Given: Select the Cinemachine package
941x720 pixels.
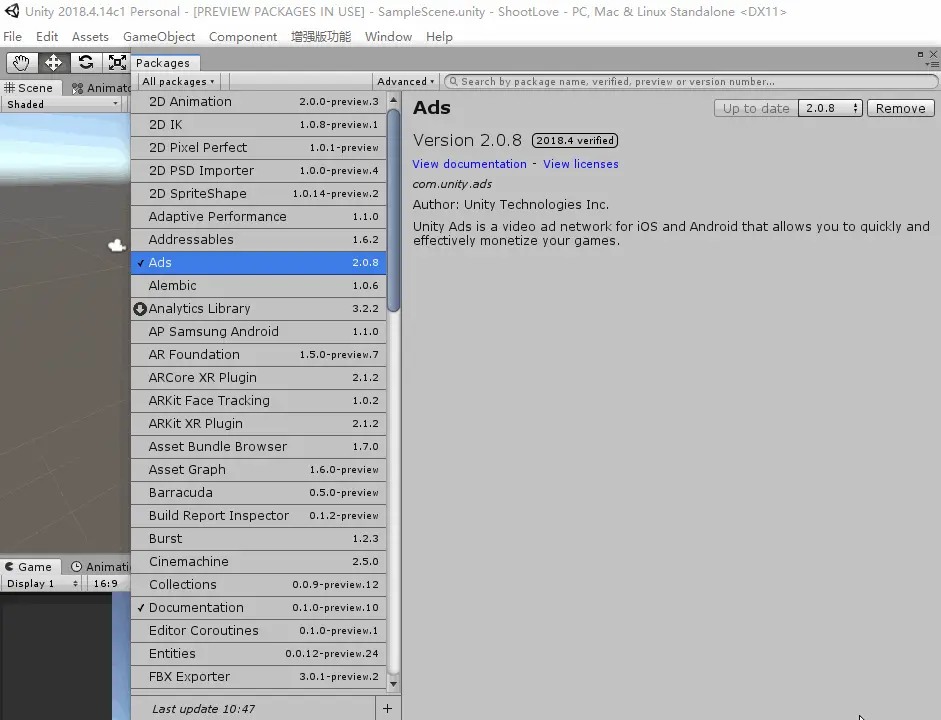Looking at the screenshot, I should [x=259, y=562].
